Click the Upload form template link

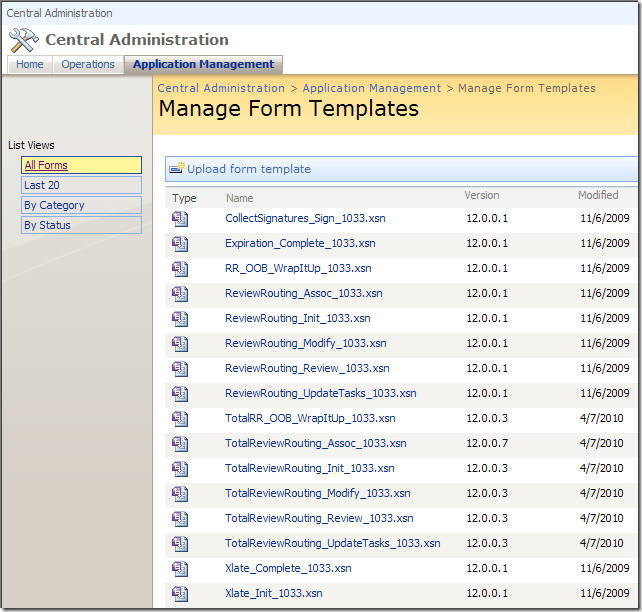coord(249,169)
